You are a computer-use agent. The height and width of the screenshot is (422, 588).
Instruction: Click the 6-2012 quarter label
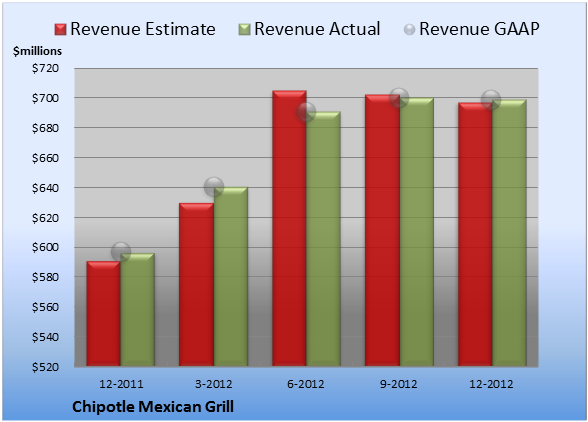[x=306, y=384]
